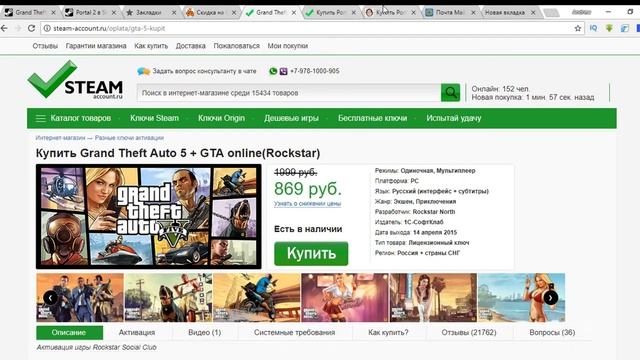Open the Системные требования tab
The image size is (640, 360).
click(294, 333)
